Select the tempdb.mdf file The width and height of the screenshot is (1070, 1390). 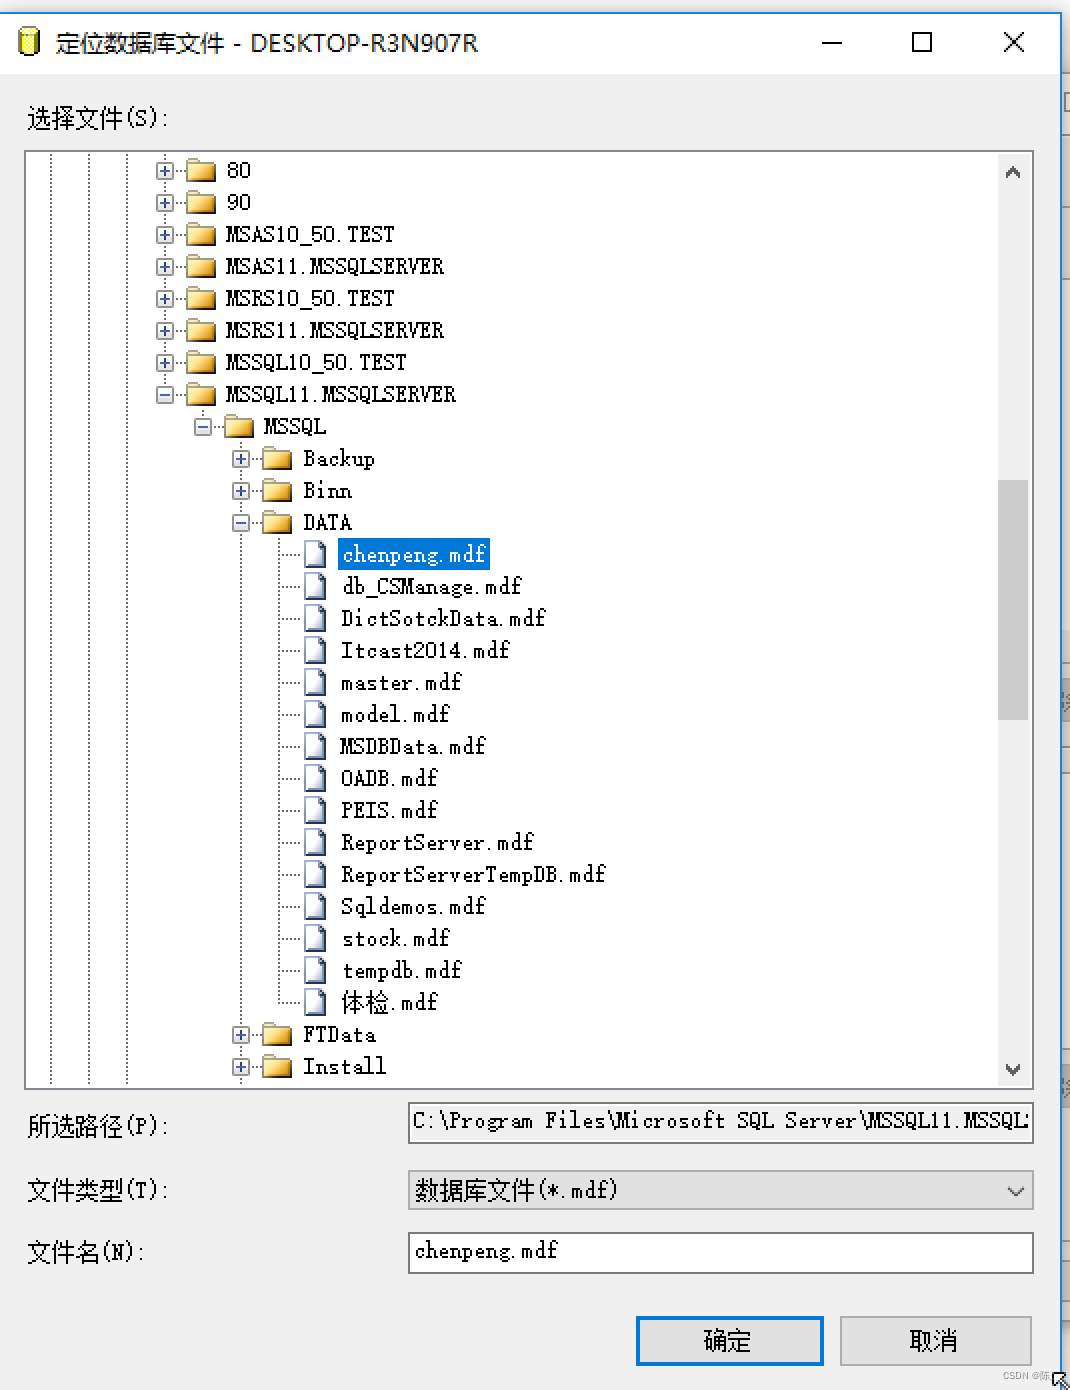[401, 970]
